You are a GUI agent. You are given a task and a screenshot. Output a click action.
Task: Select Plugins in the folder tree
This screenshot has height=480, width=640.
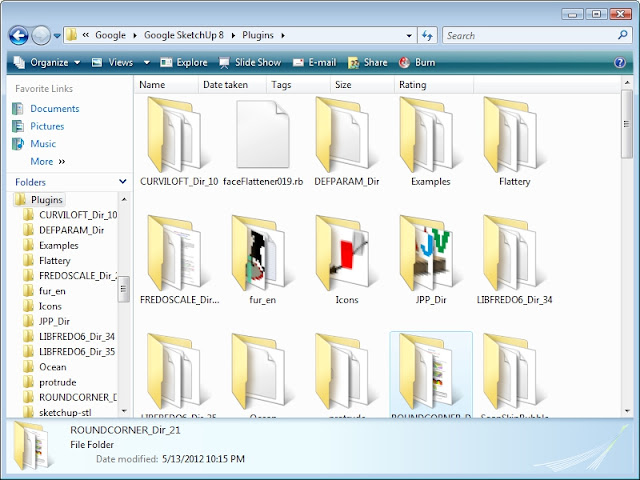click(39, 200)
